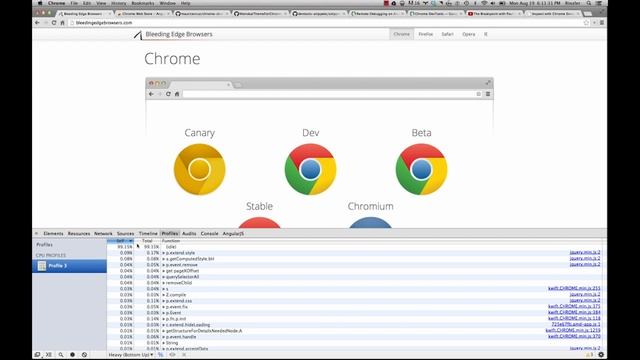Screen dimensions: 640x360
Task: Open Spotlight search in menu bar
Action: (x=589, y=3)
